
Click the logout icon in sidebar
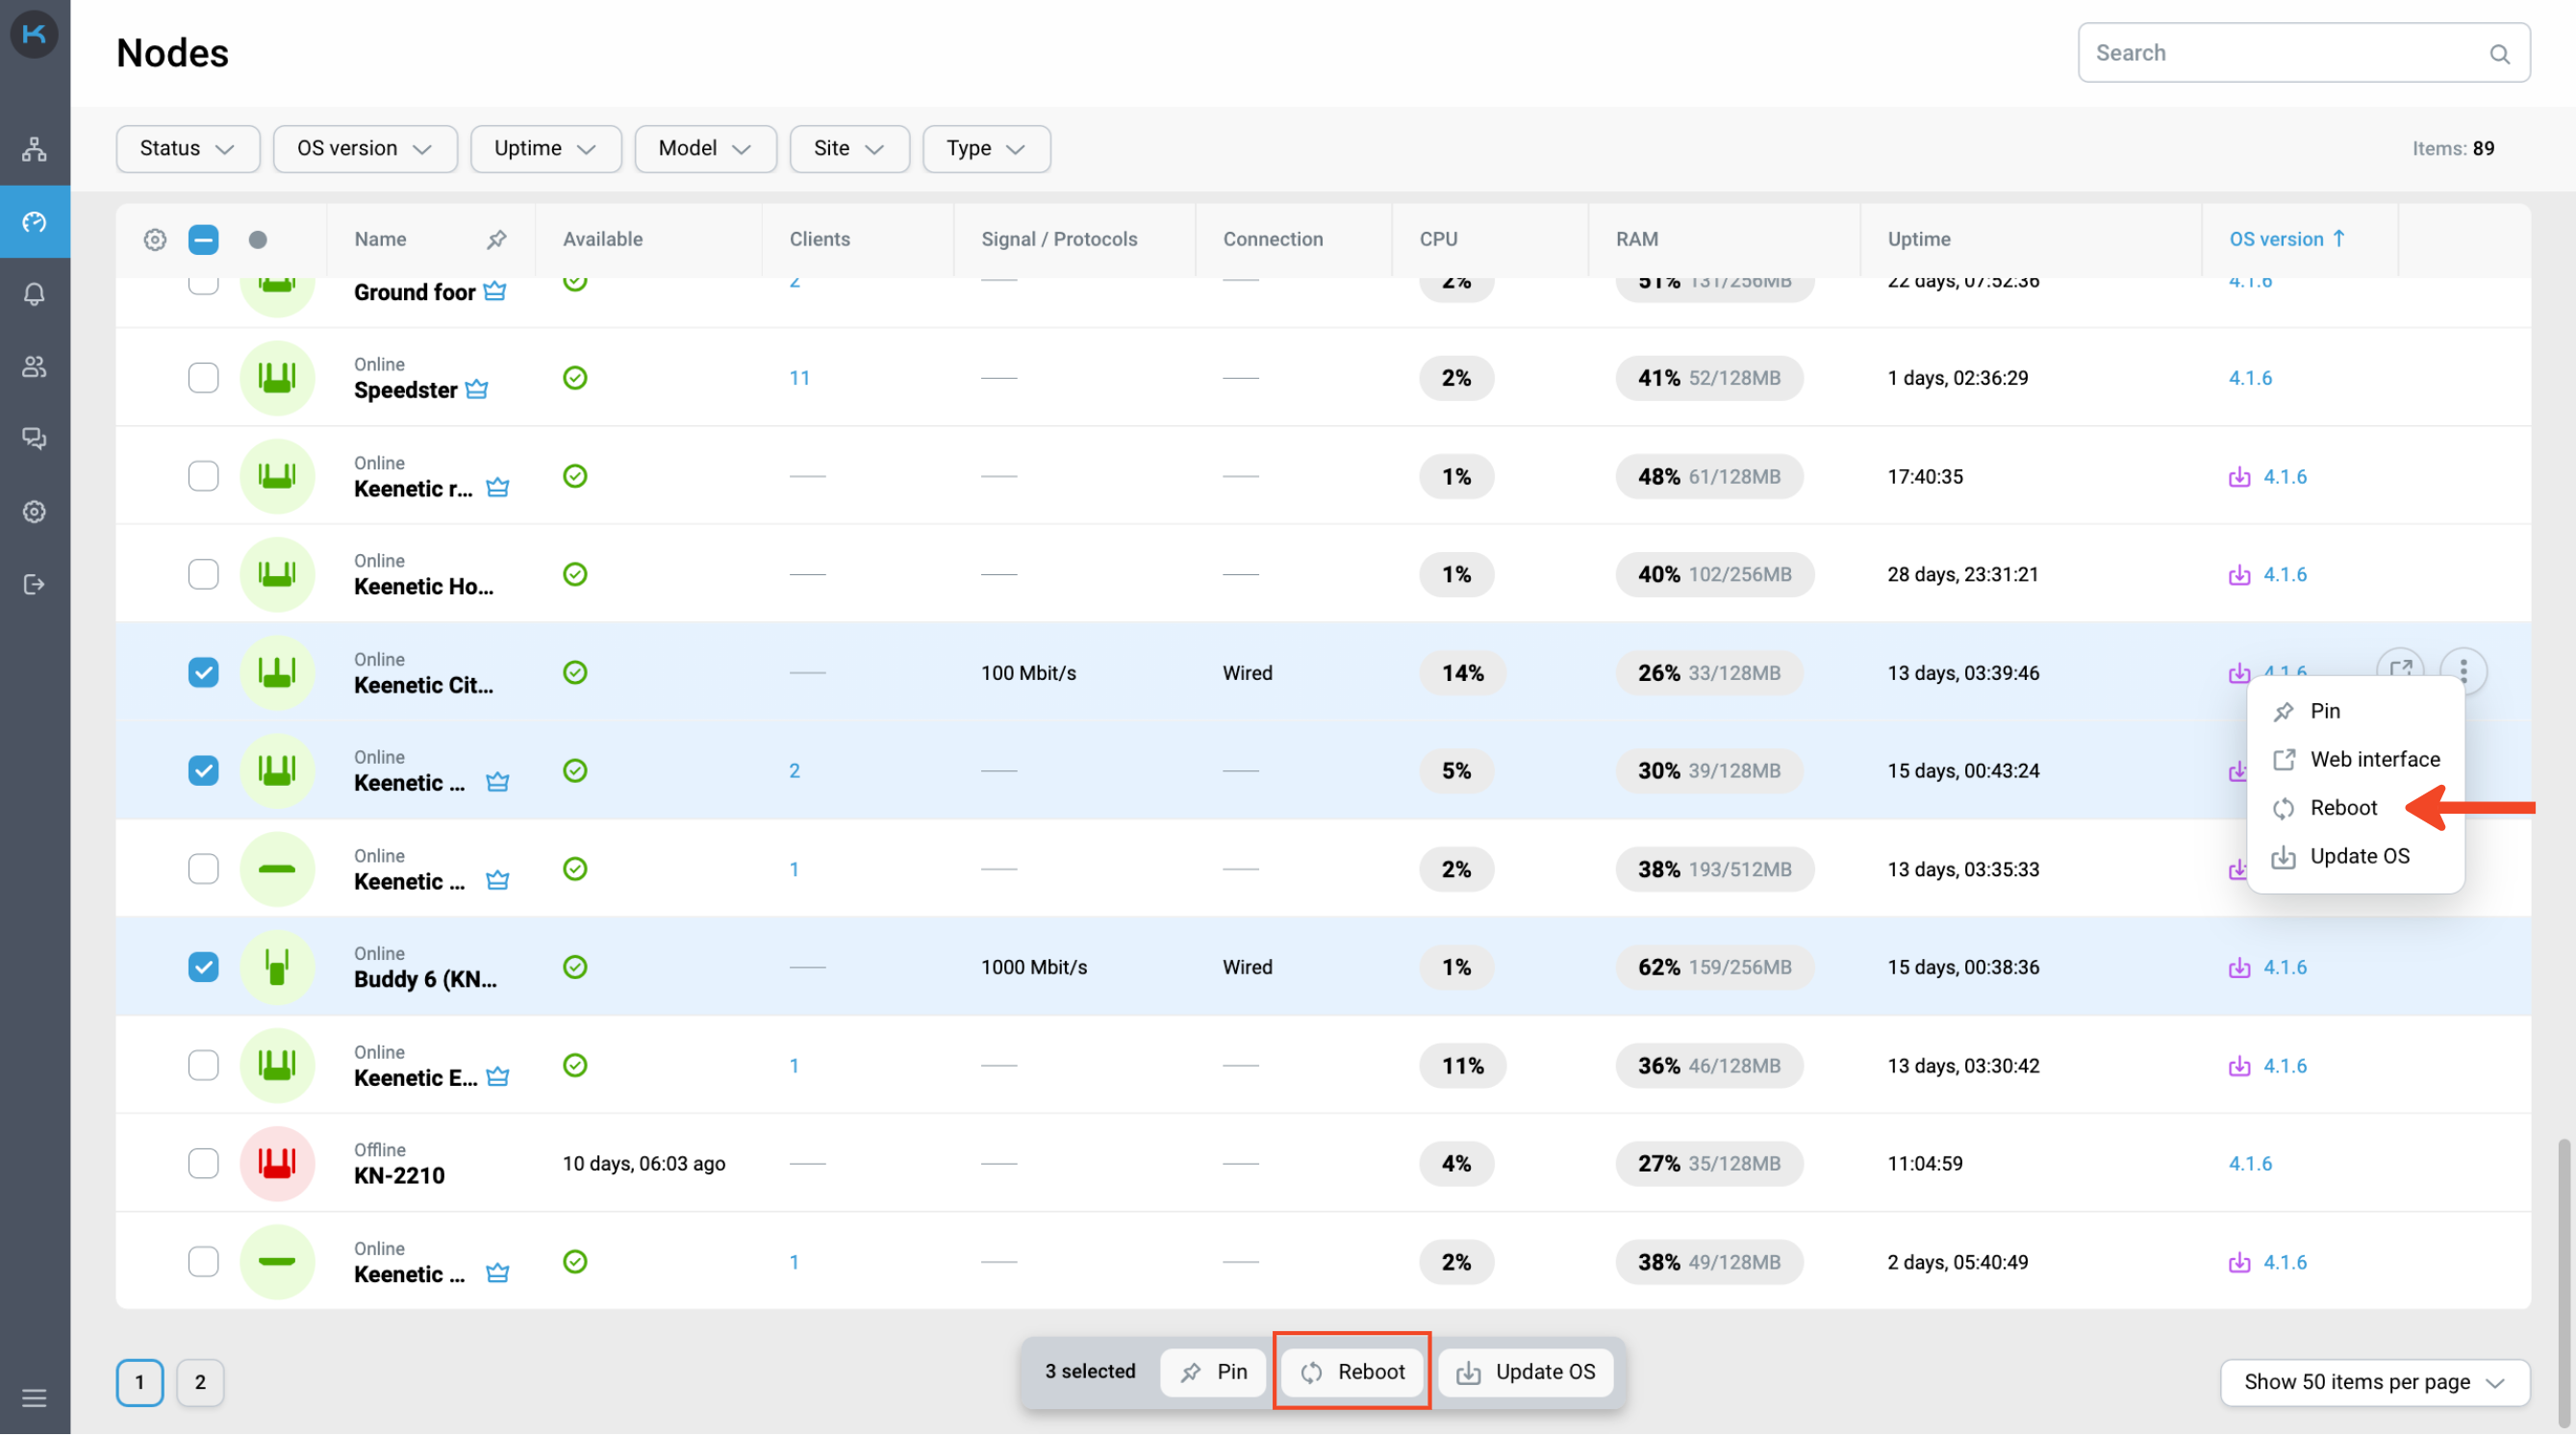coord(34,584)
